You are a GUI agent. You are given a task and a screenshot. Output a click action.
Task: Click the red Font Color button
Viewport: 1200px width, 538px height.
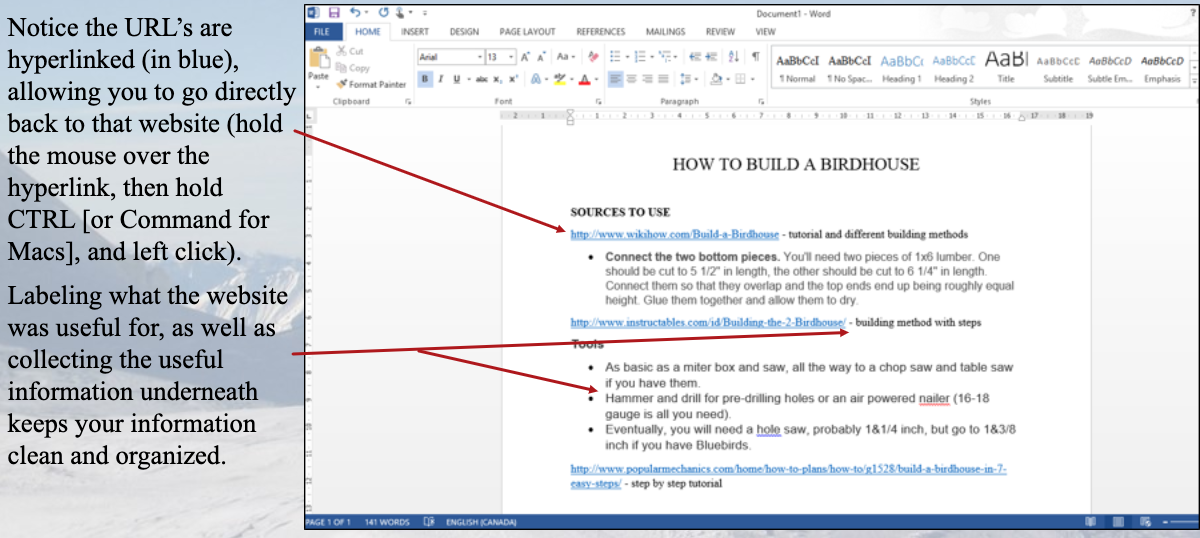pyautogui.click(x=585, y=79)
